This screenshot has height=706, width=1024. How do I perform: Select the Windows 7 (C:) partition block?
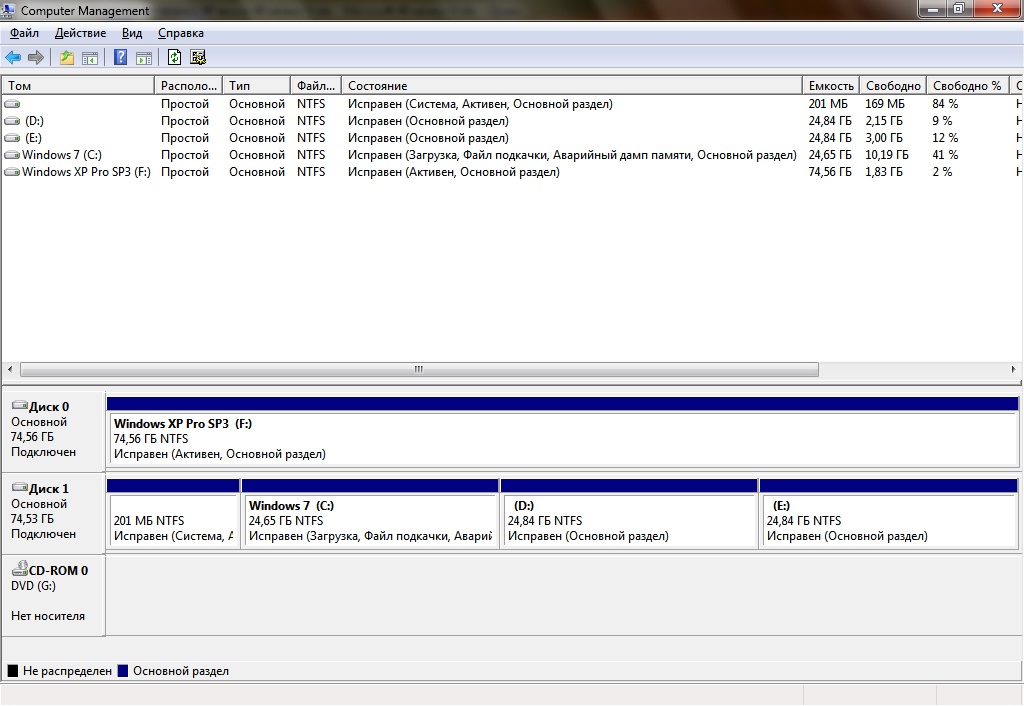(370, 521)
